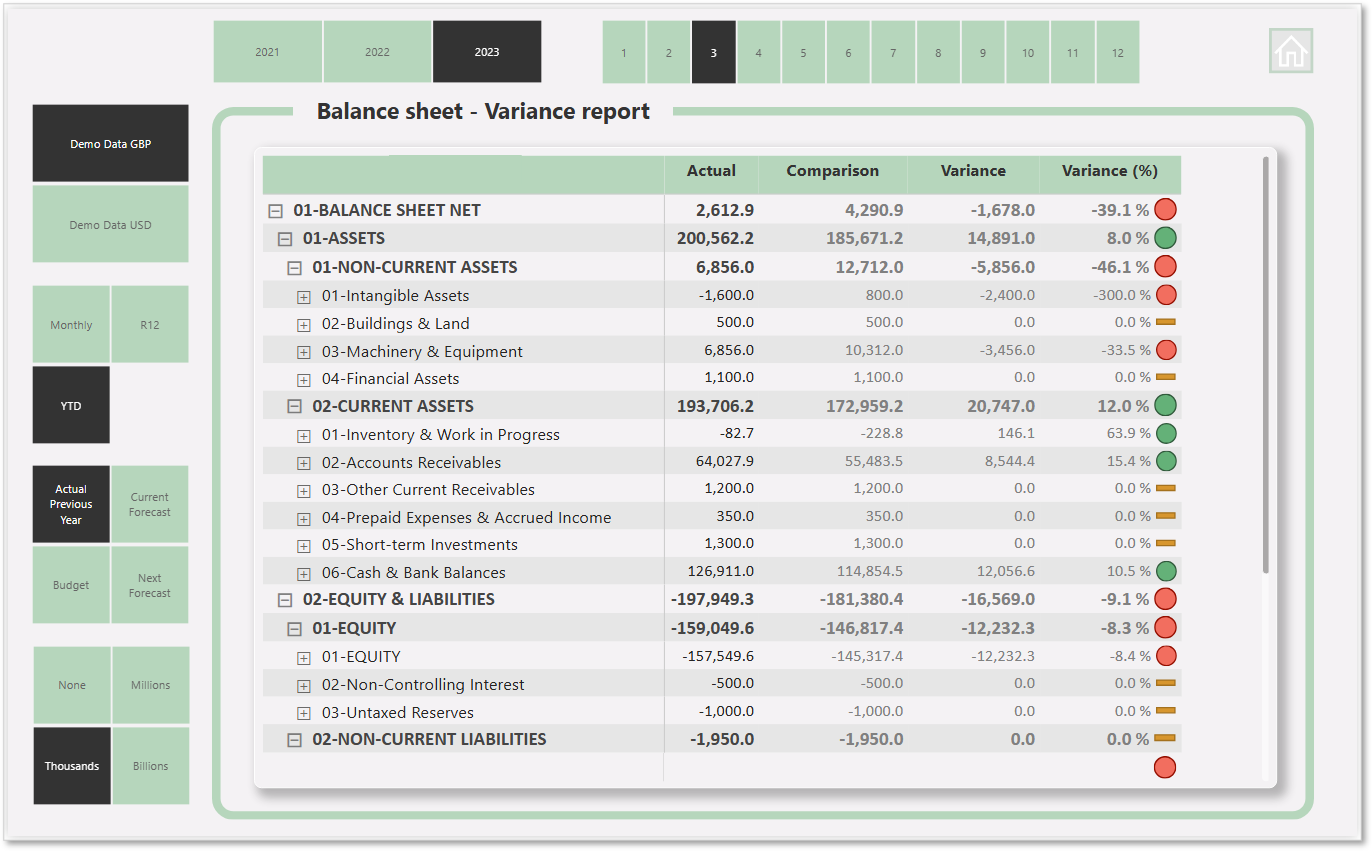The height and width of the screenshot is (851, 1372).
Task: Set number scaling to Millions
Action: point(151,685)
